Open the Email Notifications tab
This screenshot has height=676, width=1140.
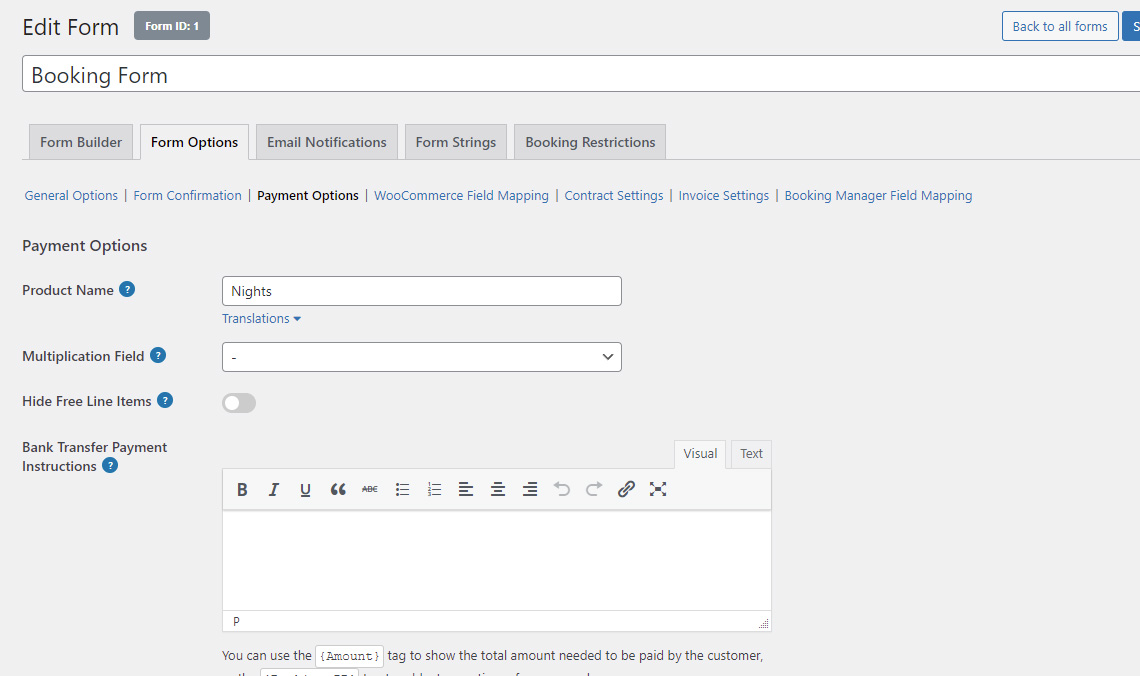pyautogui.click(x=326, y=142)
